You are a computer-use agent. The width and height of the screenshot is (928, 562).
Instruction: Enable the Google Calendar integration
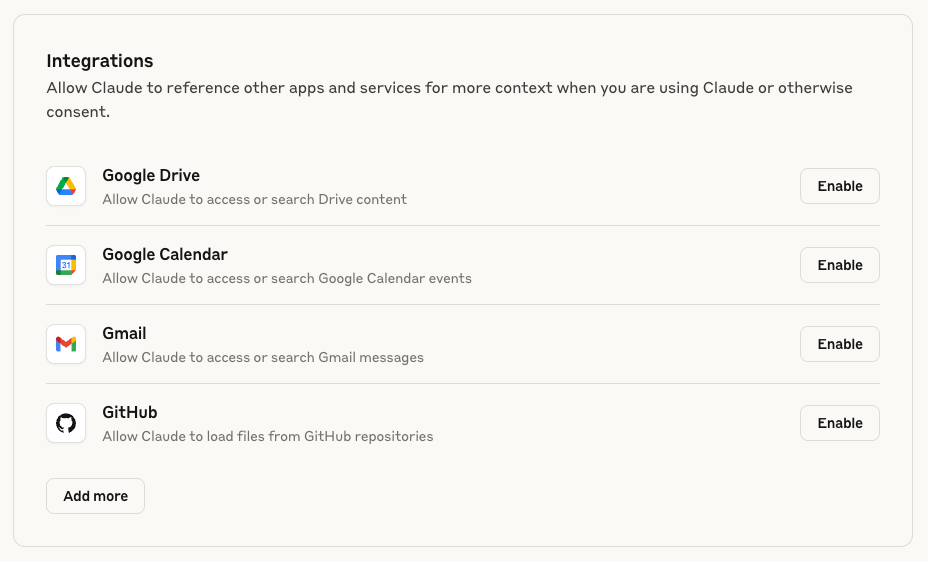(x=839, y=265)
